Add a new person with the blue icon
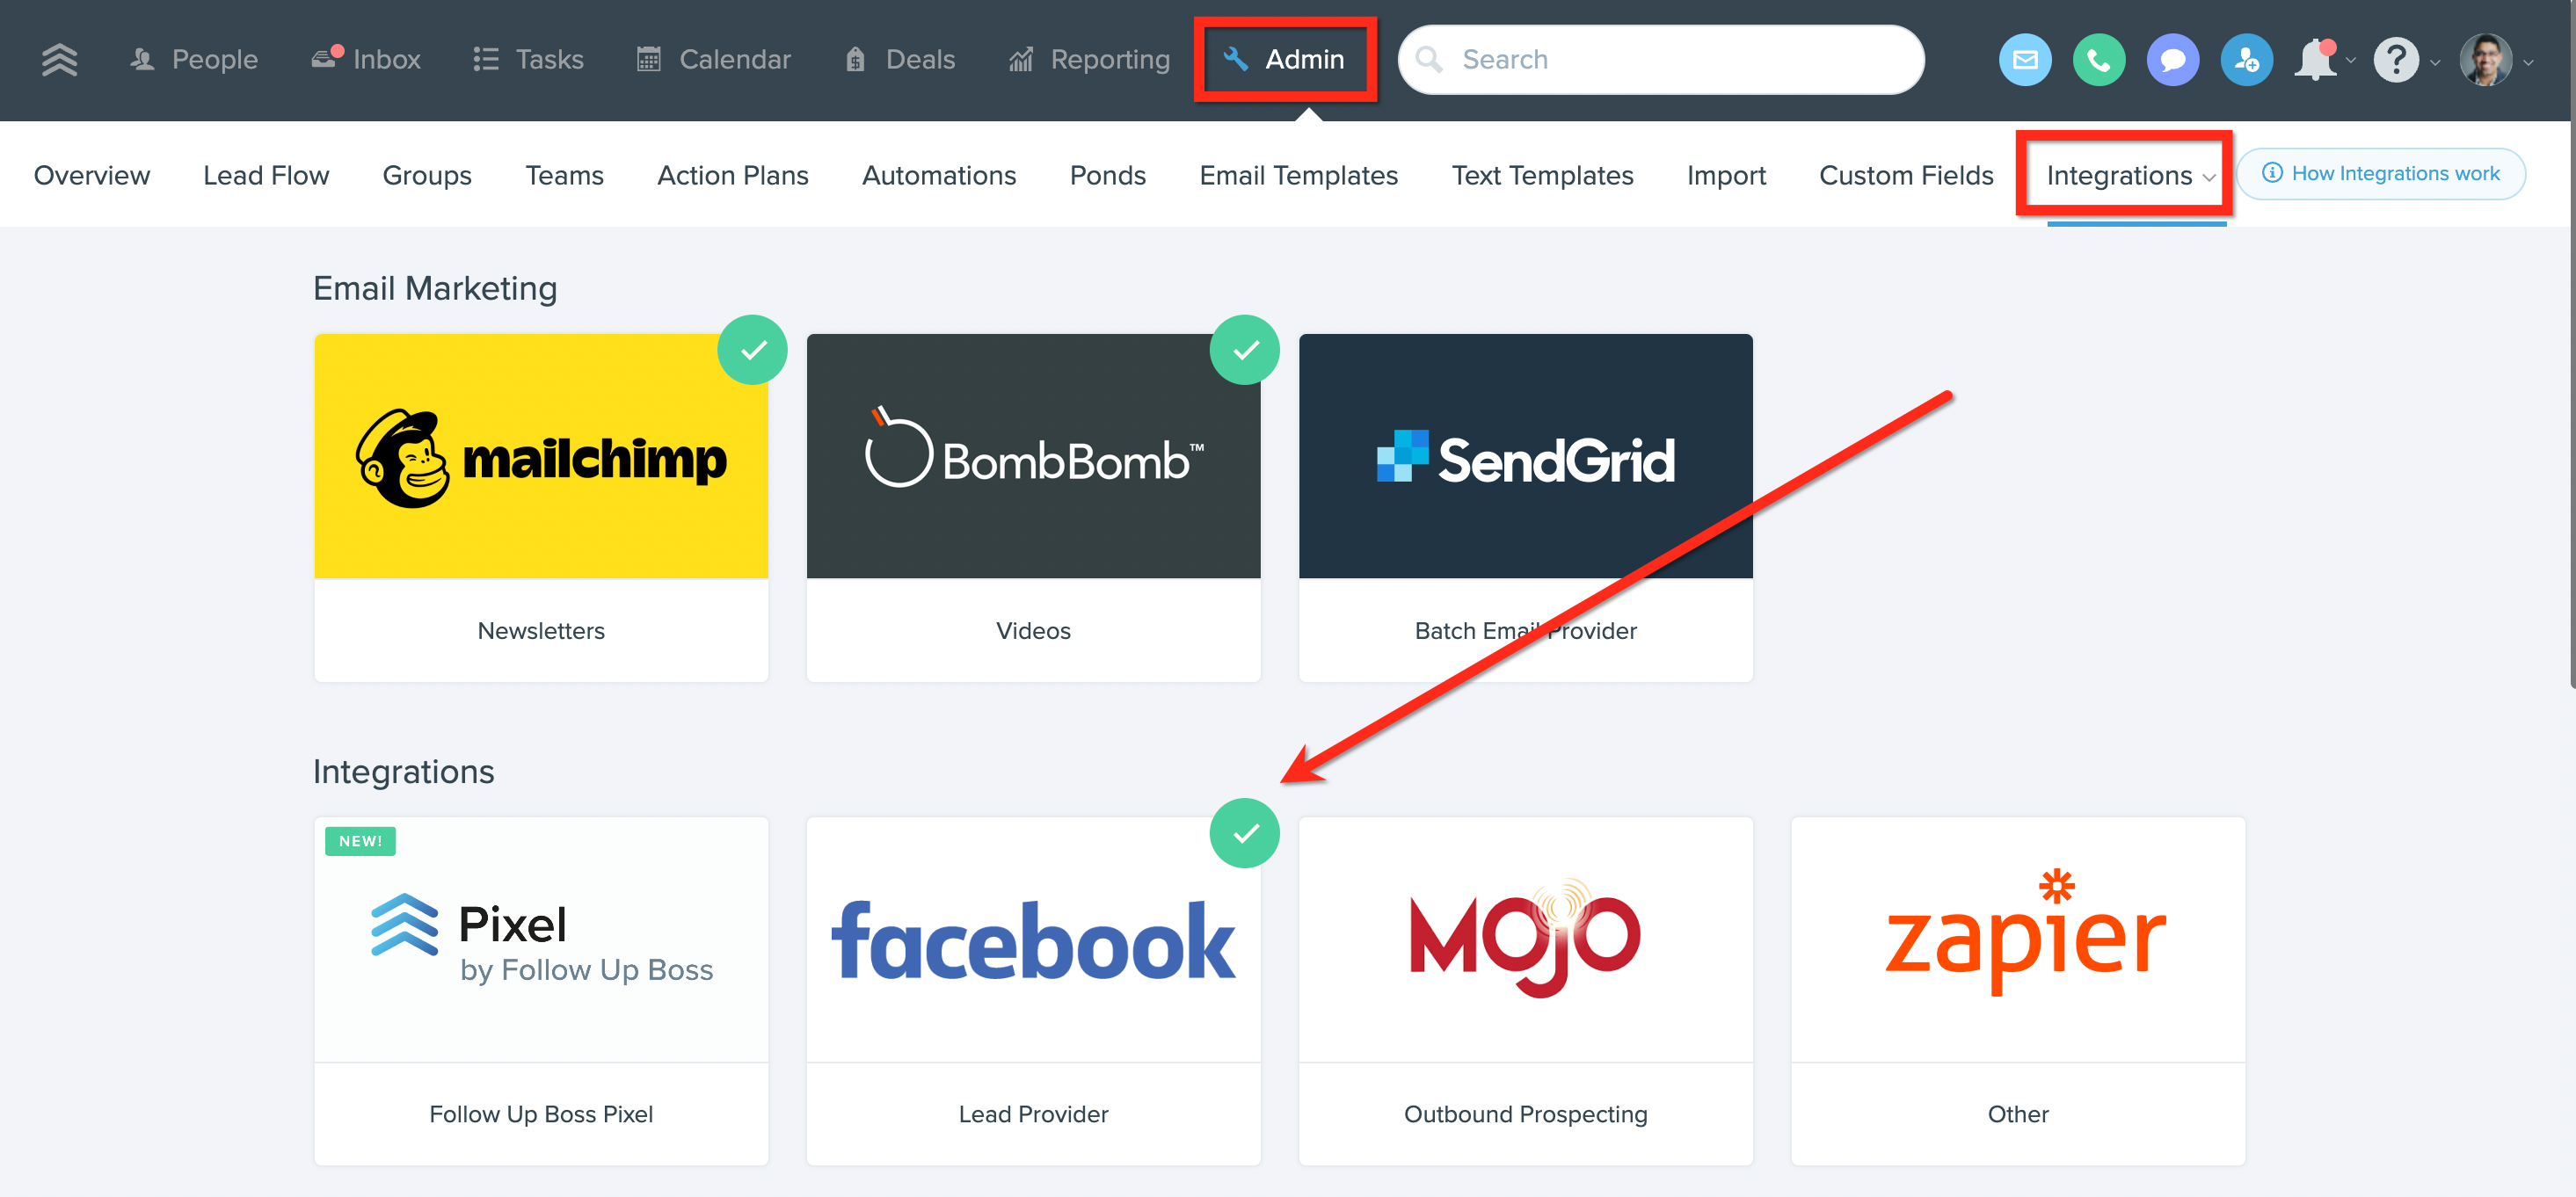 [2247, 60]
